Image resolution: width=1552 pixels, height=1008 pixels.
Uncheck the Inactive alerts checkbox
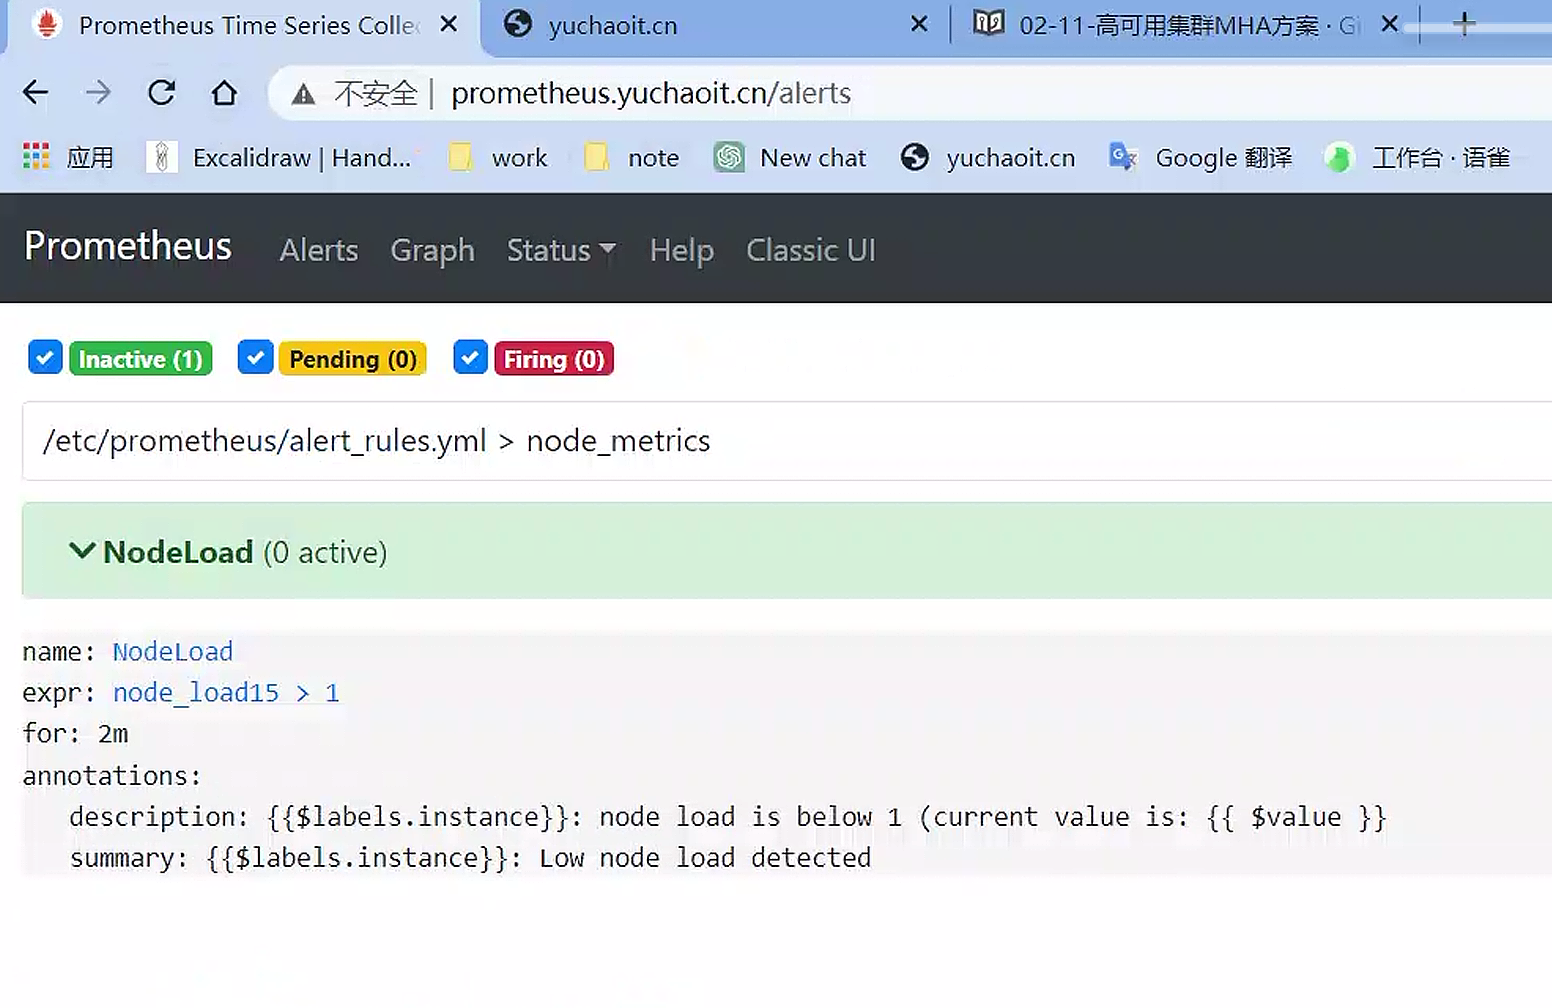point(45,357)
